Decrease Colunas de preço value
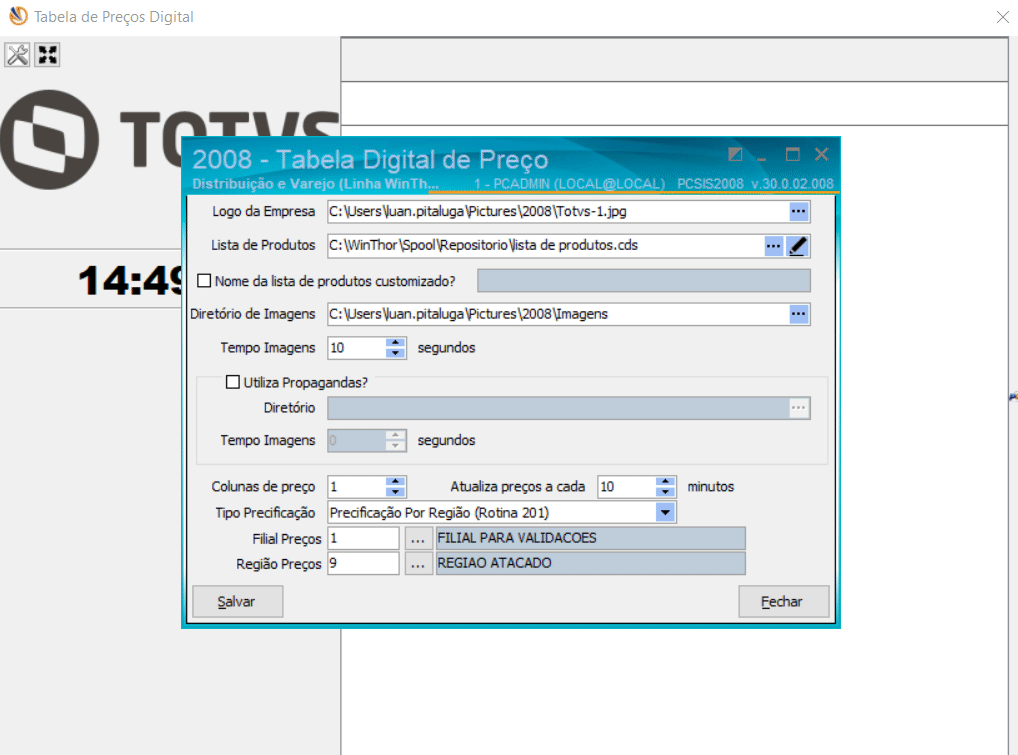 tap(395, 492)
